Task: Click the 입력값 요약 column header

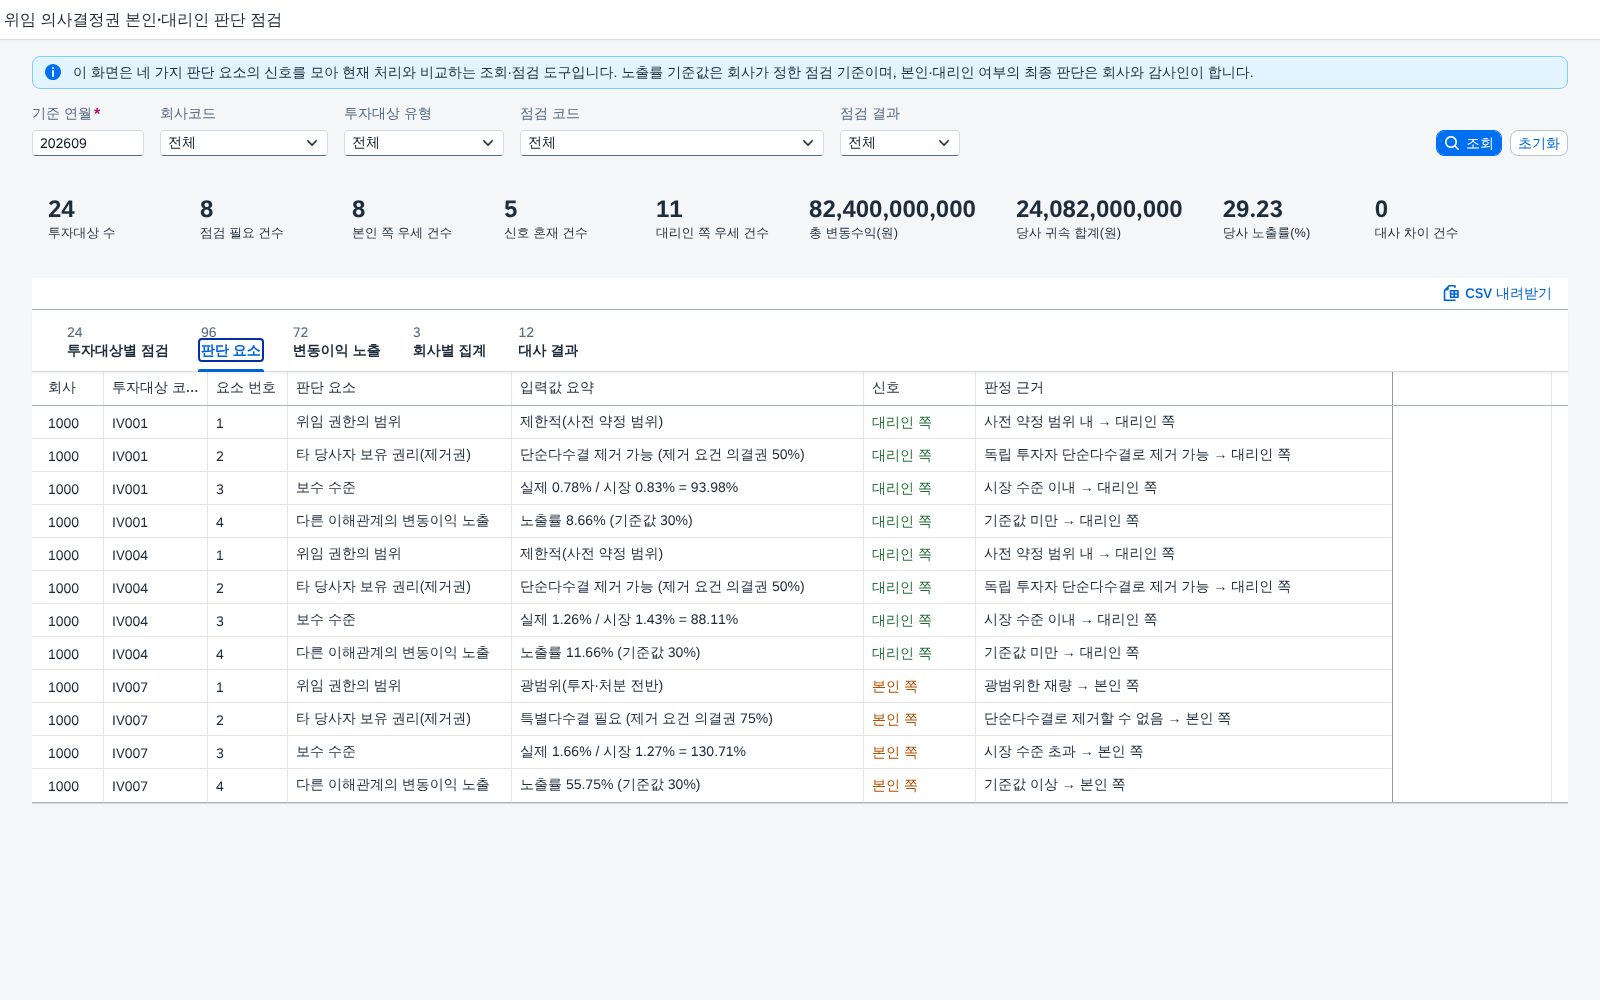Action: pyautogui.click(x=687, y=388)
